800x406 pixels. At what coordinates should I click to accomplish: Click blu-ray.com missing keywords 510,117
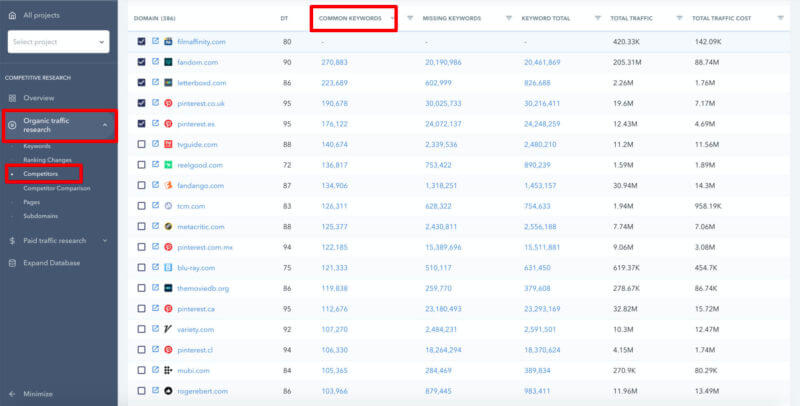point(438,268)
